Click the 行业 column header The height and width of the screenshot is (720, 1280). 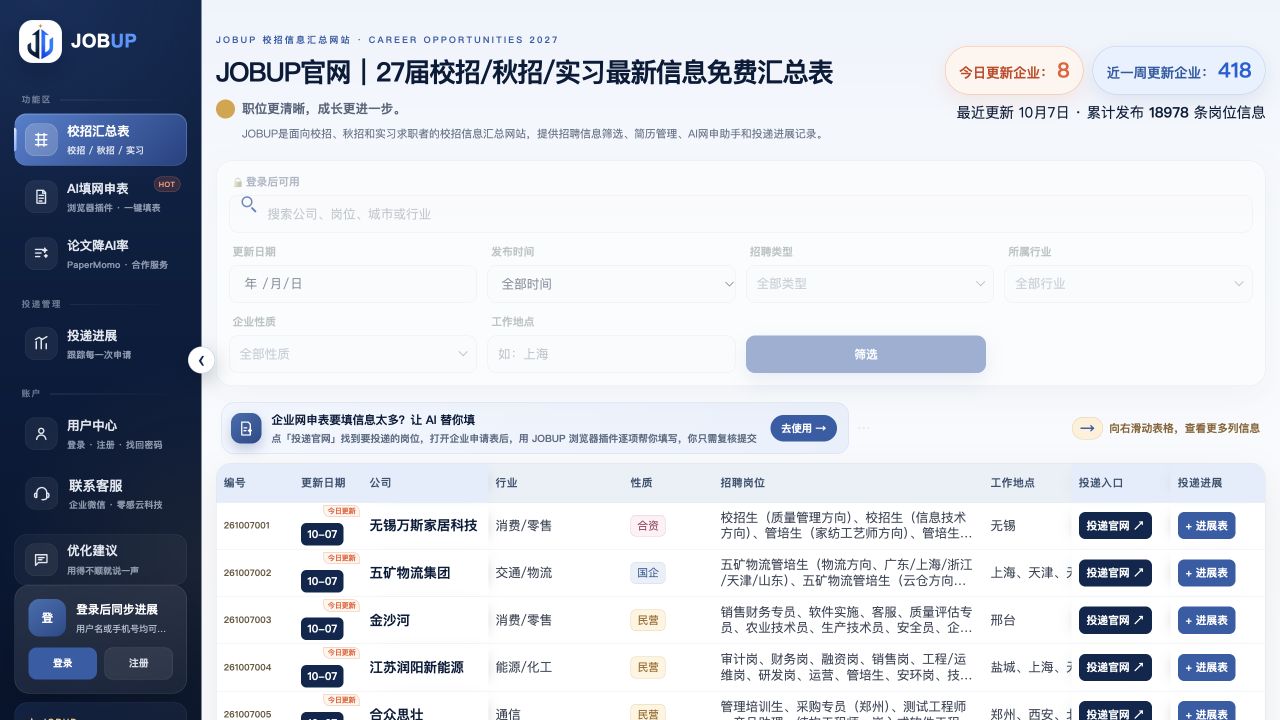pyautogui.click(x=506, y=483)
